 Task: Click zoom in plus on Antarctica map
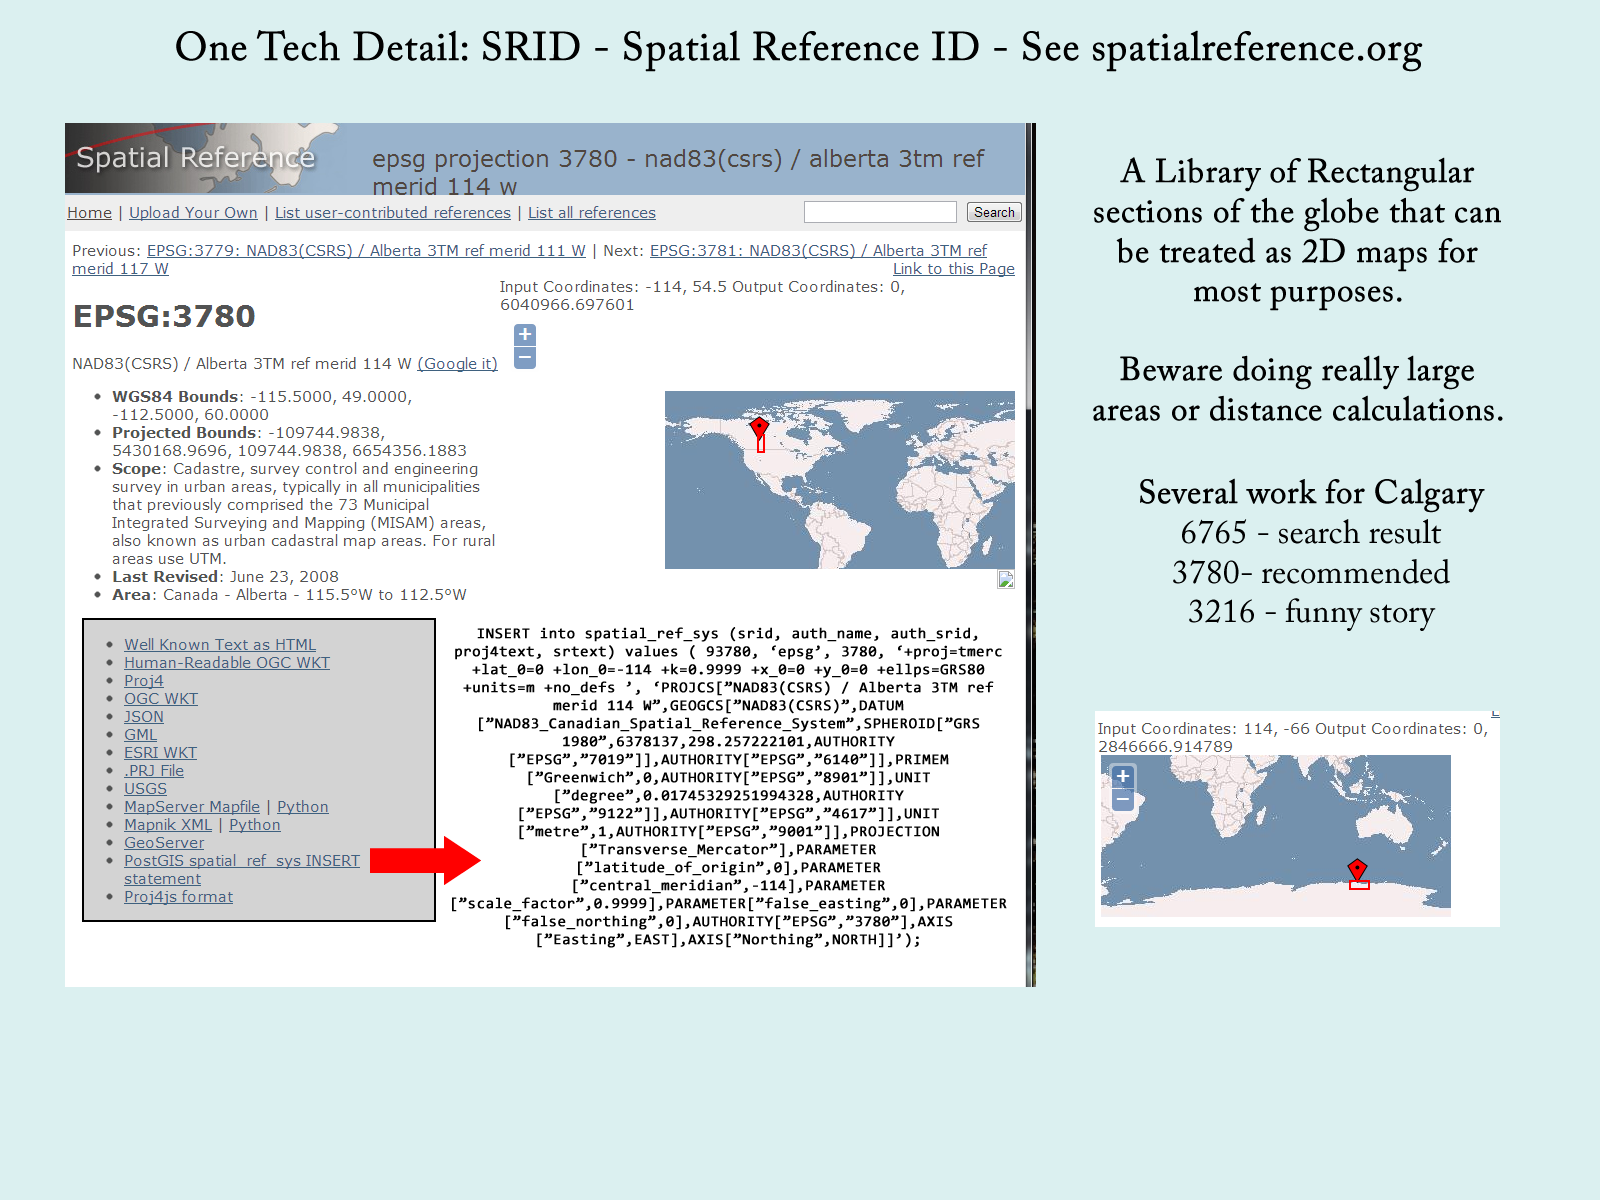1123,776
